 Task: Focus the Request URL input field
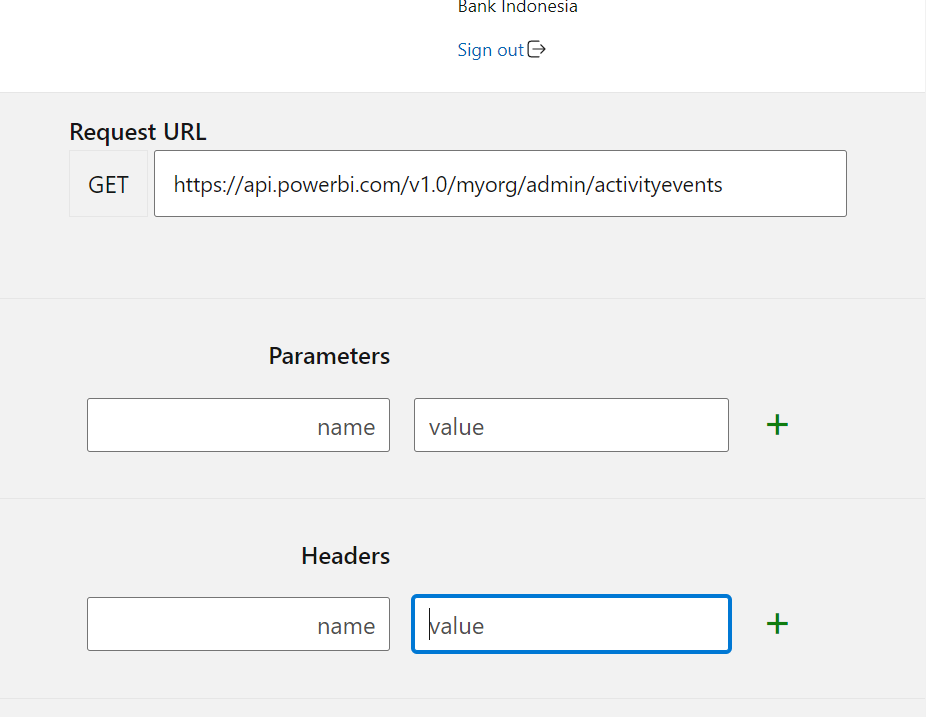pos(500,184)
